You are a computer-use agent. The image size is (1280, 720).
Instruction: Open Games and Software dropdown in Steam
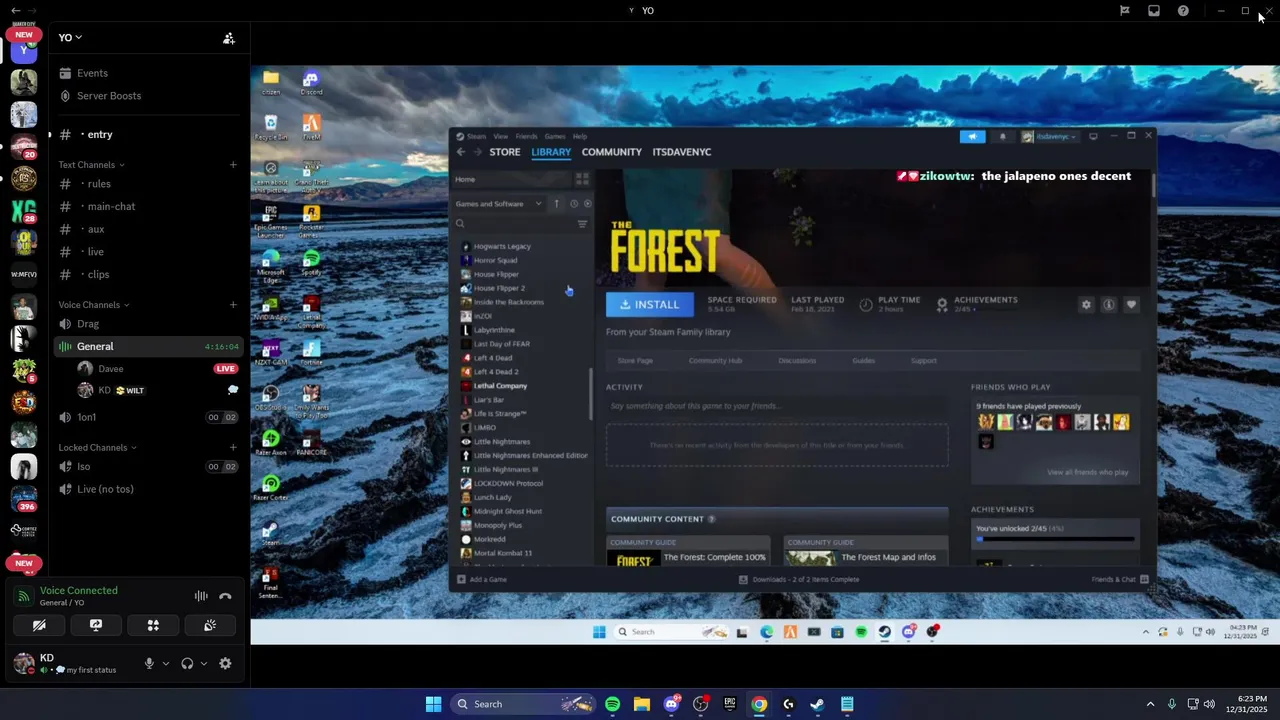(x=498, y=204)
